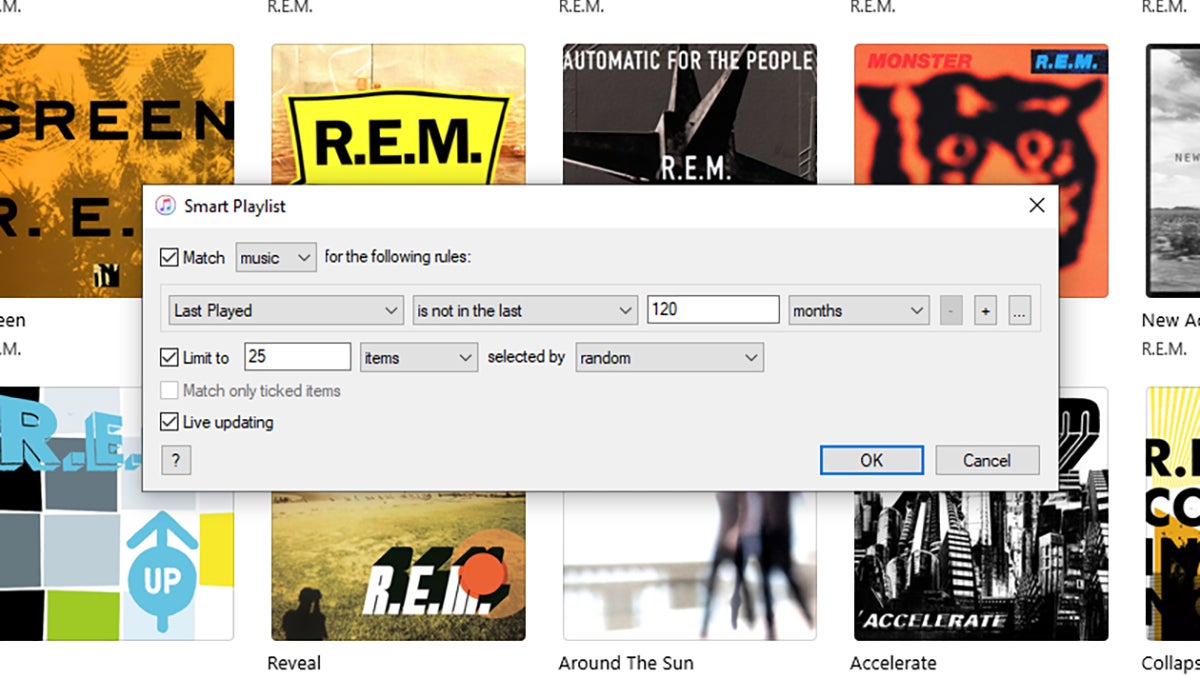Viewport: 1200px width, 675px height.
Task: Change the 'selected by random' dropdown
Action: pyautogui.click(x=669, y=357)
